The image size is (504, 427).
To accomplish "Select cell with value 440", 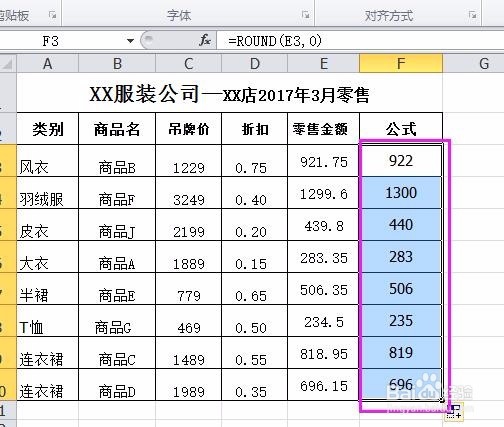I will [401, 225].
